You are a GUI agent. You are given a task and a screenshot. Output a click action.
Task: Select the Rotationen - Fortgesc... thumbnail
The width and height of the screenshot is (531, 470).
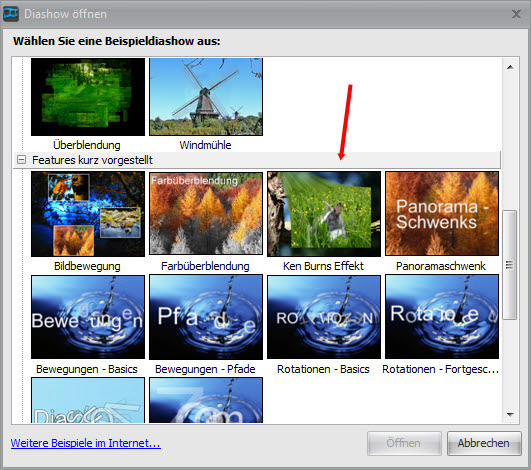pyautogui.click(x=442, y=317)
